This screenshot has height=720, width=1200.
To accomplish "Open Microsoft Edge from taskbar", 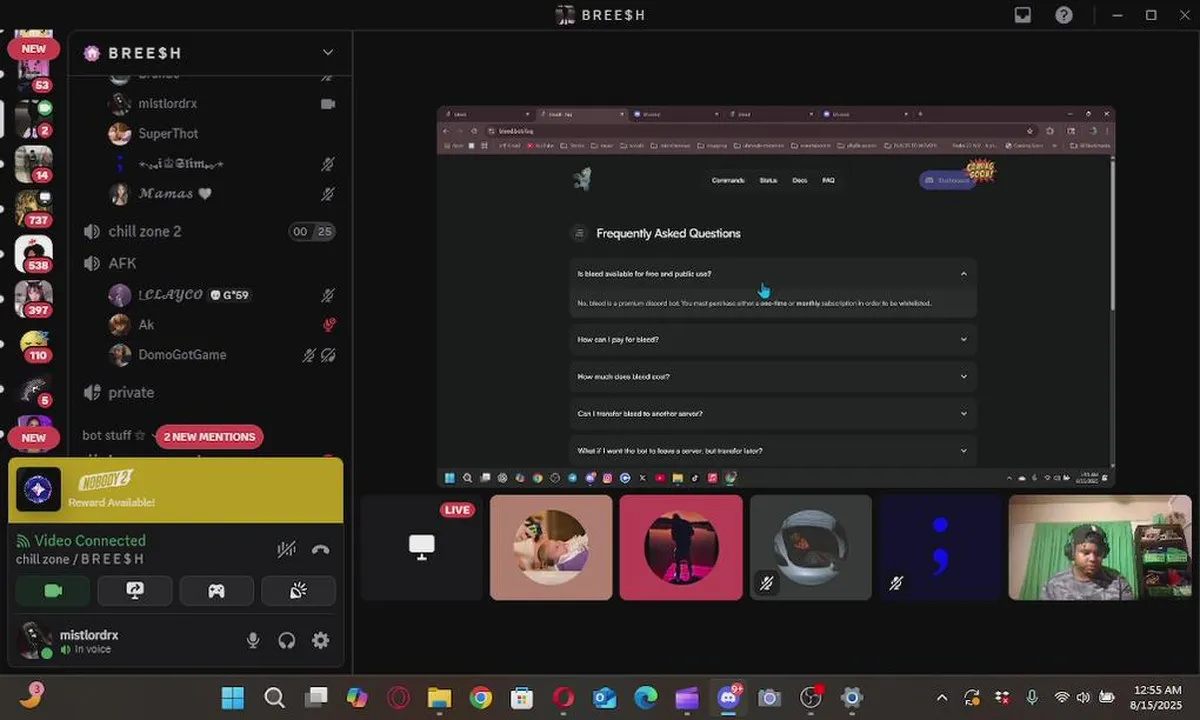I will (646, 697).
